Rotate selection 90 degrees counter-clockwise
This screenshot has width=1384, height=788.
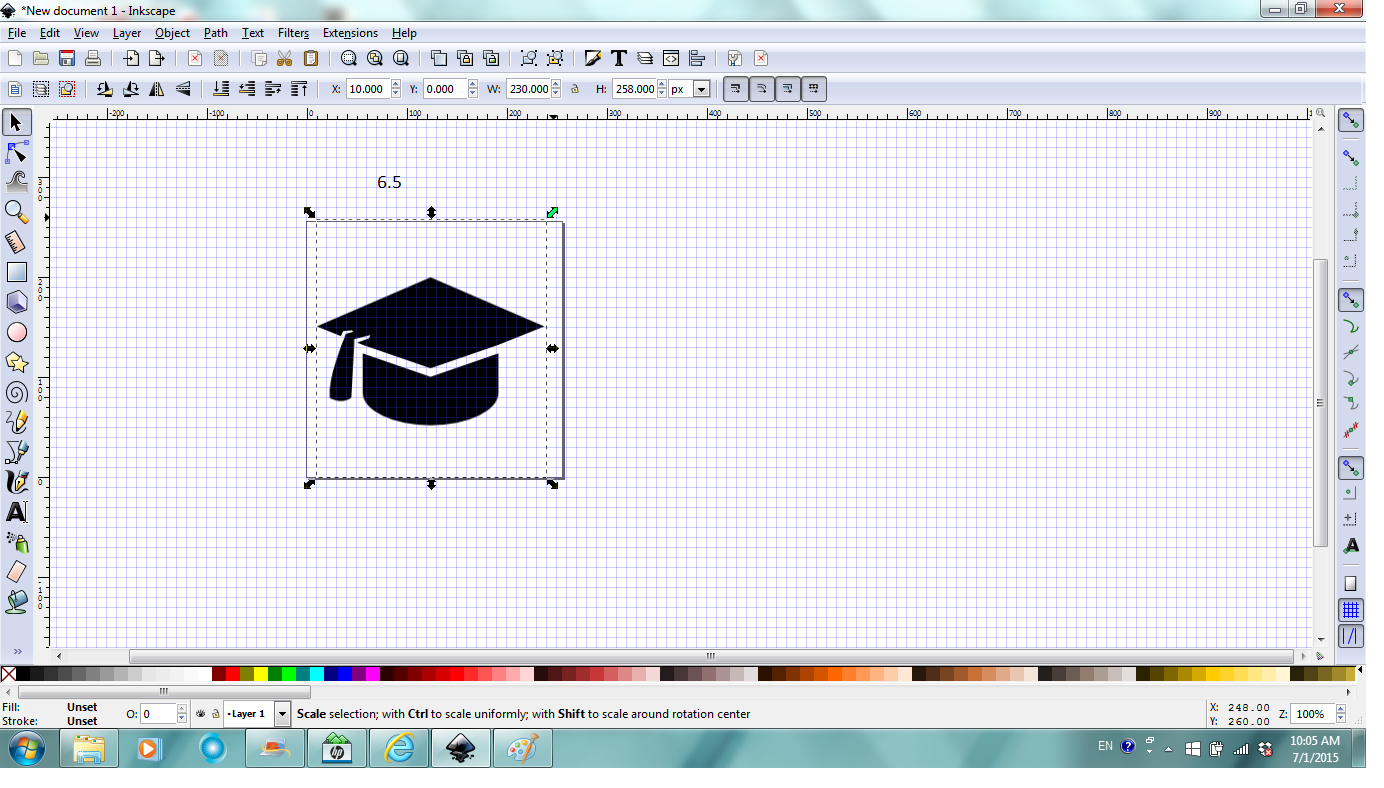(105, 89)
